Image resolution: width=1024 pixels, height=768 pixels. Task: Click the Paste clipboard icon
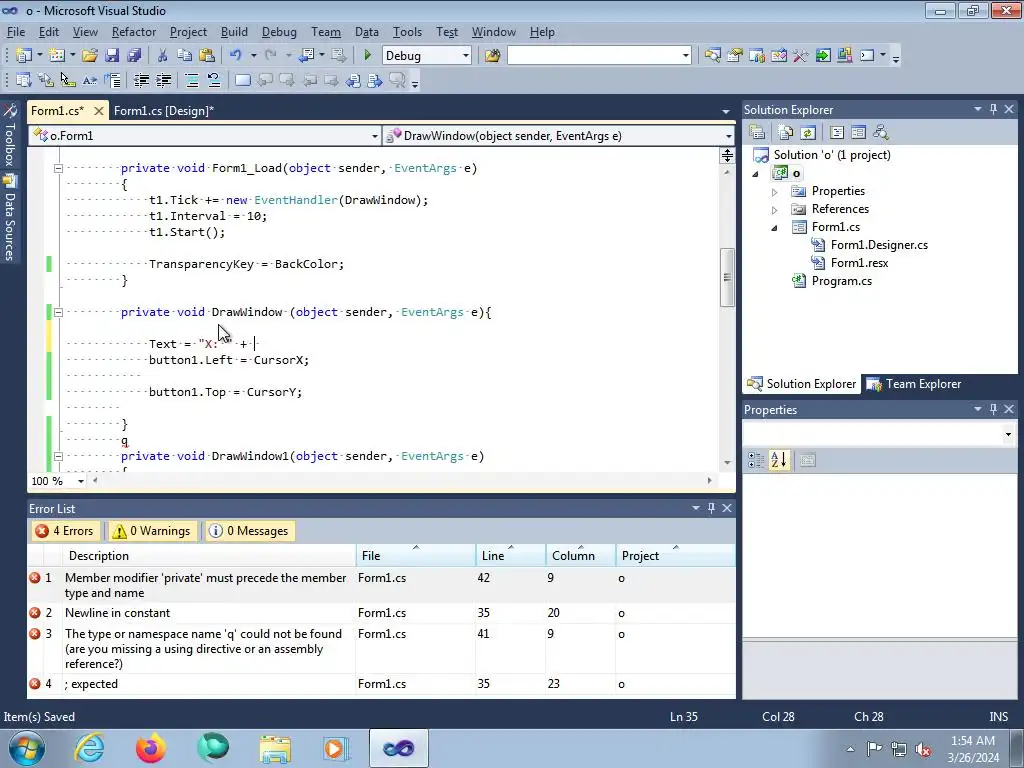click(x=207, y=56)
